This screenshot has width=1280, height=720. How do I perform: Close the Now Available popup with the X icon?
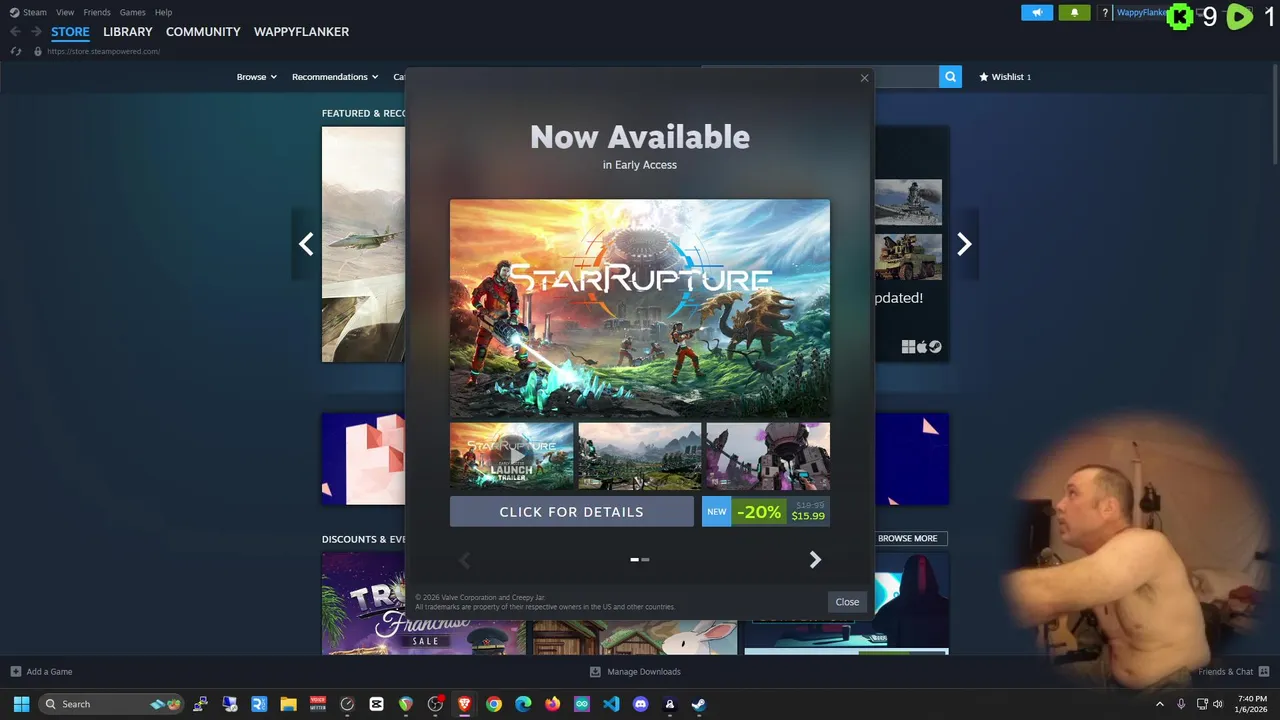(x=864, y=78)
